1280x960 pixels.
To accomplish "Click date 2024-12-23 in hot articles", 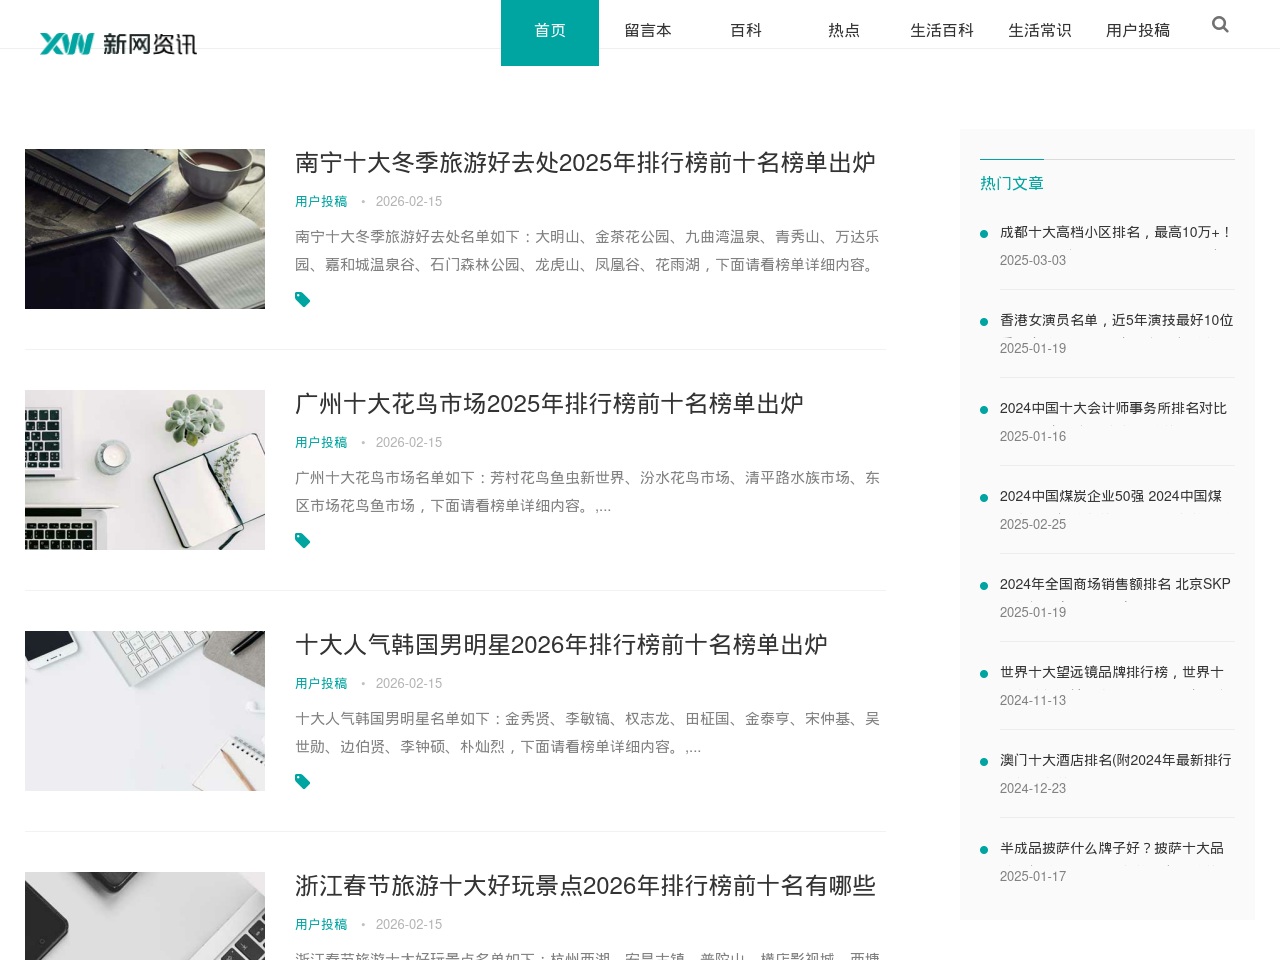I will 1033,789.
